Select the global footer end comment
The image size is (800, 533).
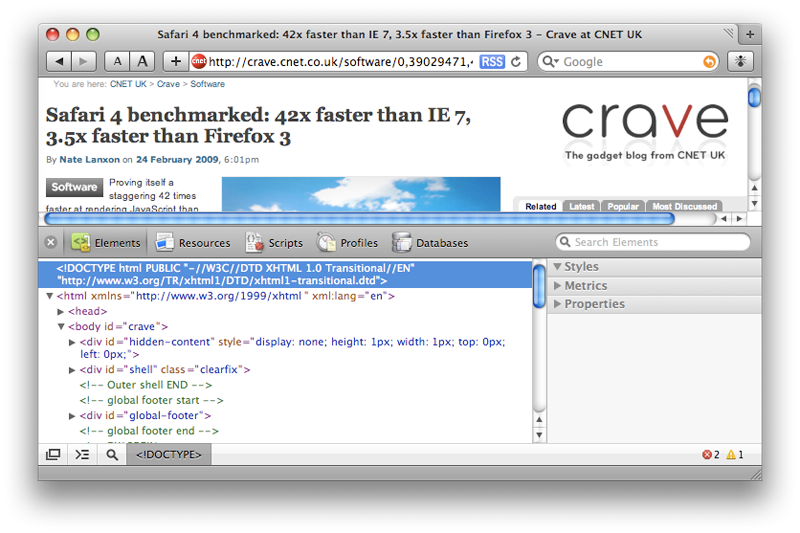(x=149, y=431)
